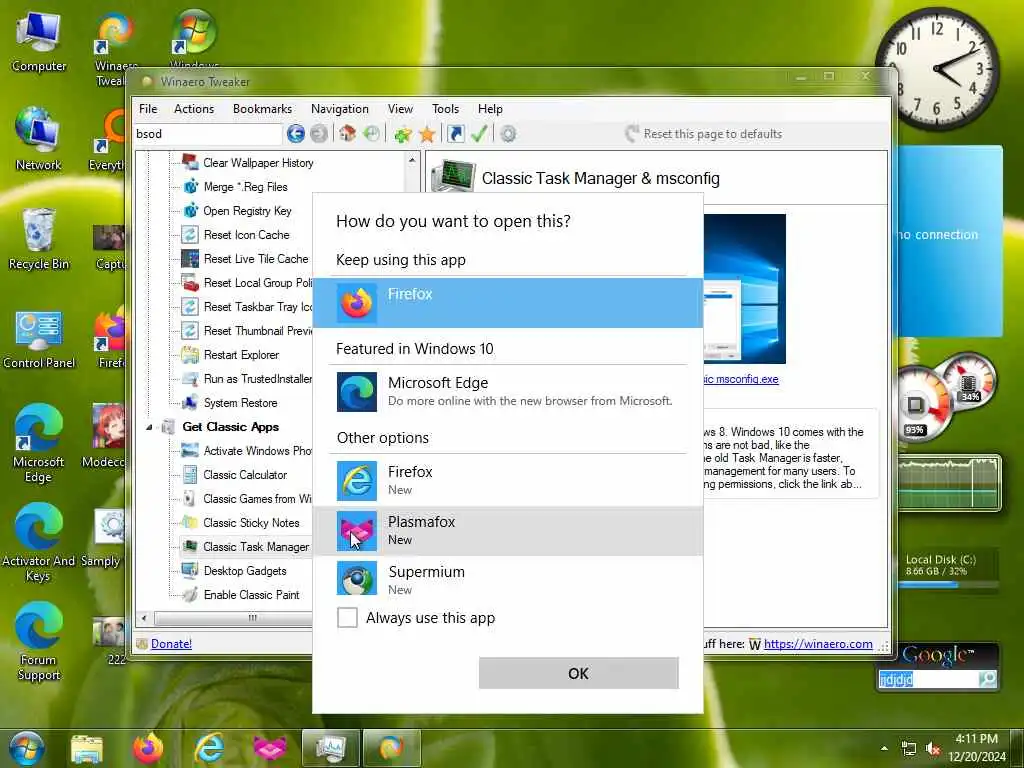Open Control Panel desktop icon
This screenshot has width=1024, height=768.
click(x=39, y=340)
